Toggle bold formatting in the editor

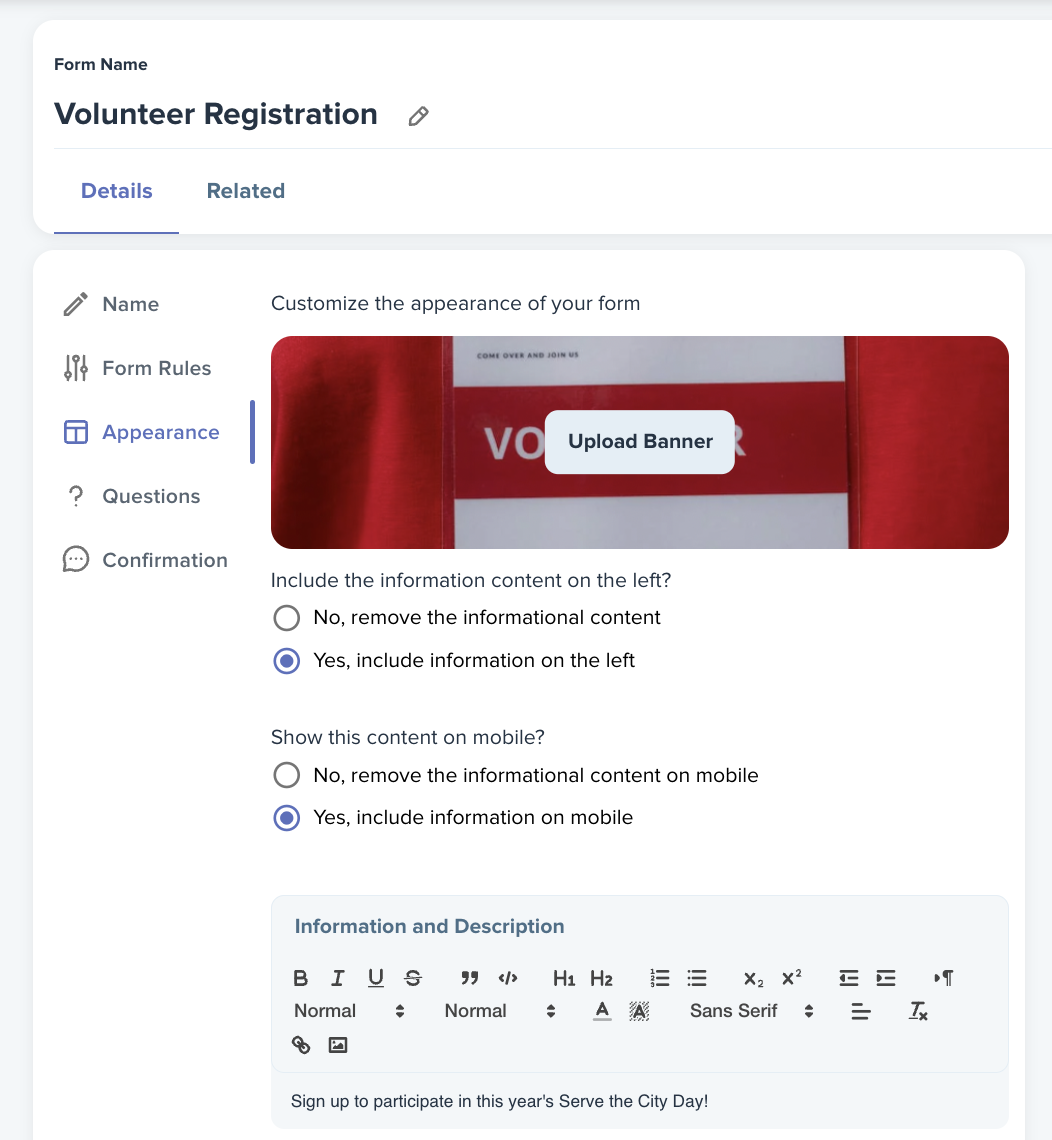[x=300, y=978]
